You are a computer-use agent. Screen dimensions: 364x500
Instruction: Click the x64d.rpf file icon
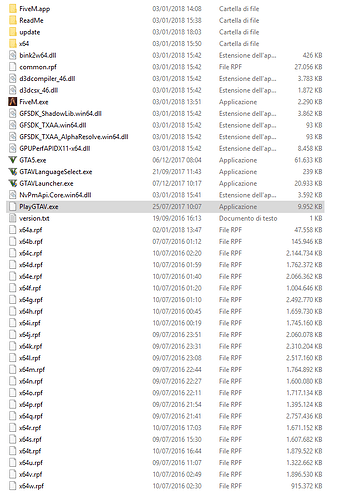click(12, 265)
